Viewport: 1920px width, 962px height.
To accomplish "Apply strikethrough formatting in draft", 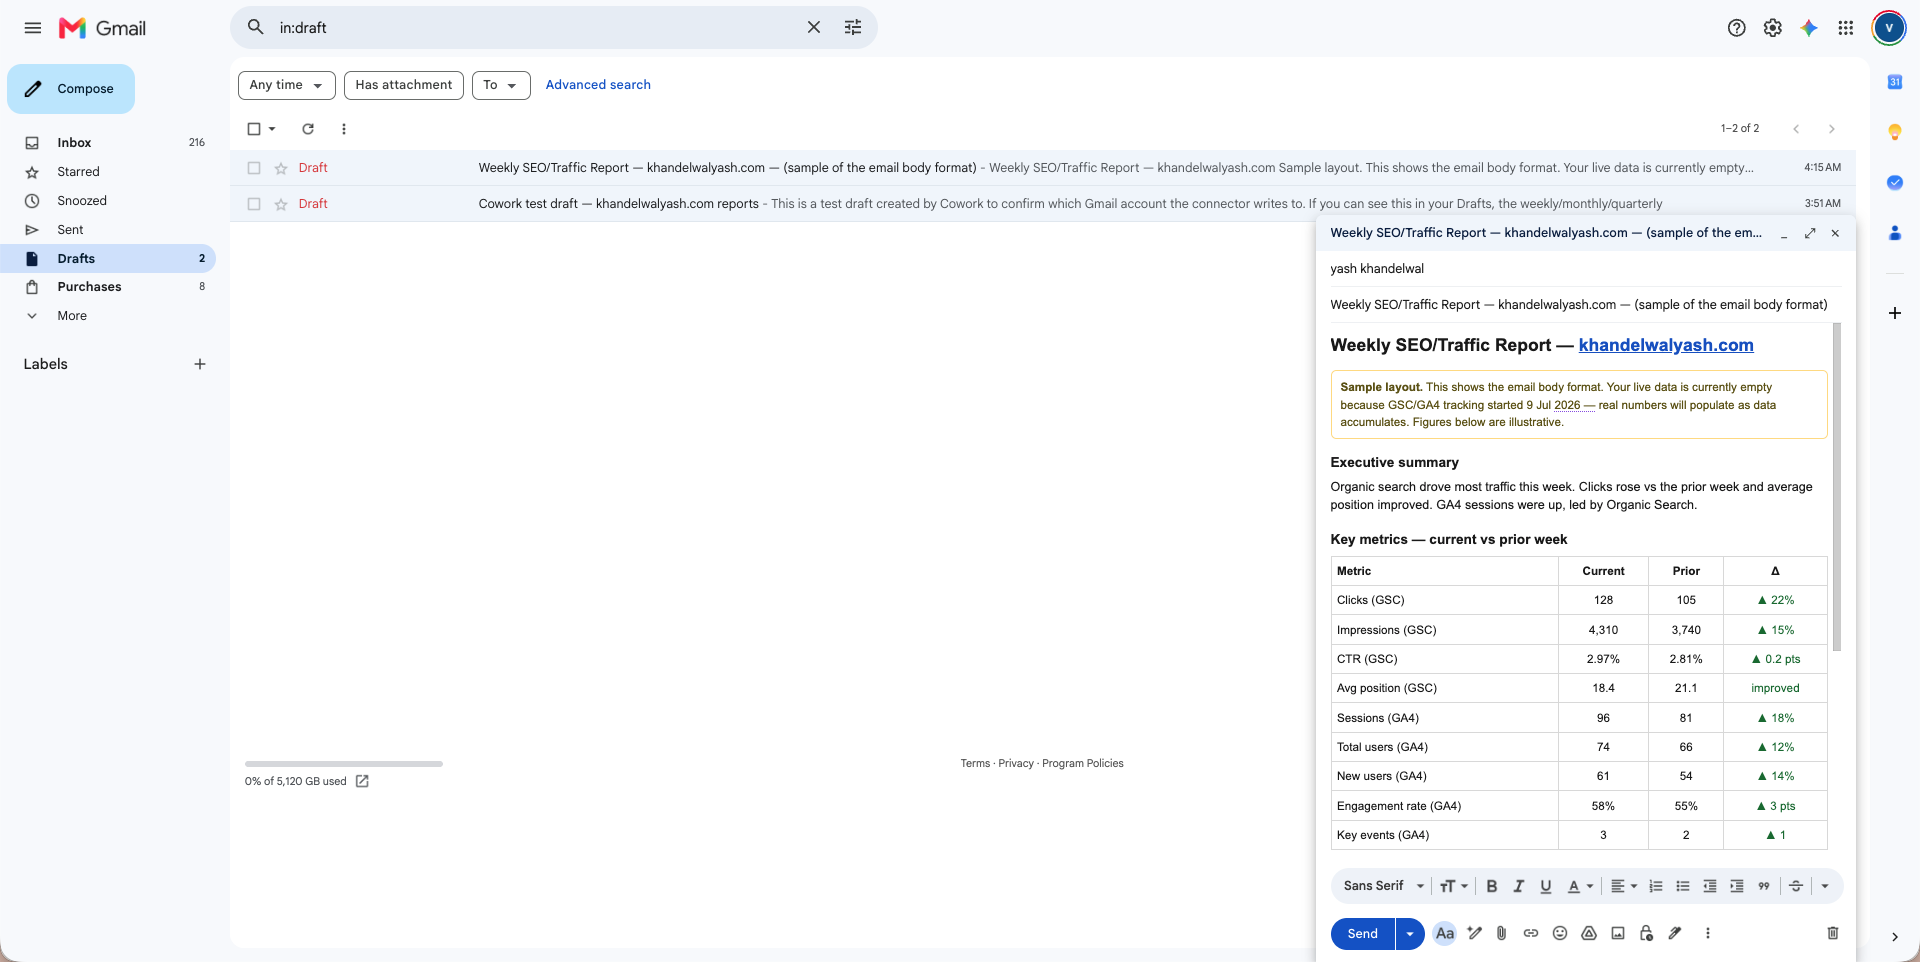I will point(1796,886).
